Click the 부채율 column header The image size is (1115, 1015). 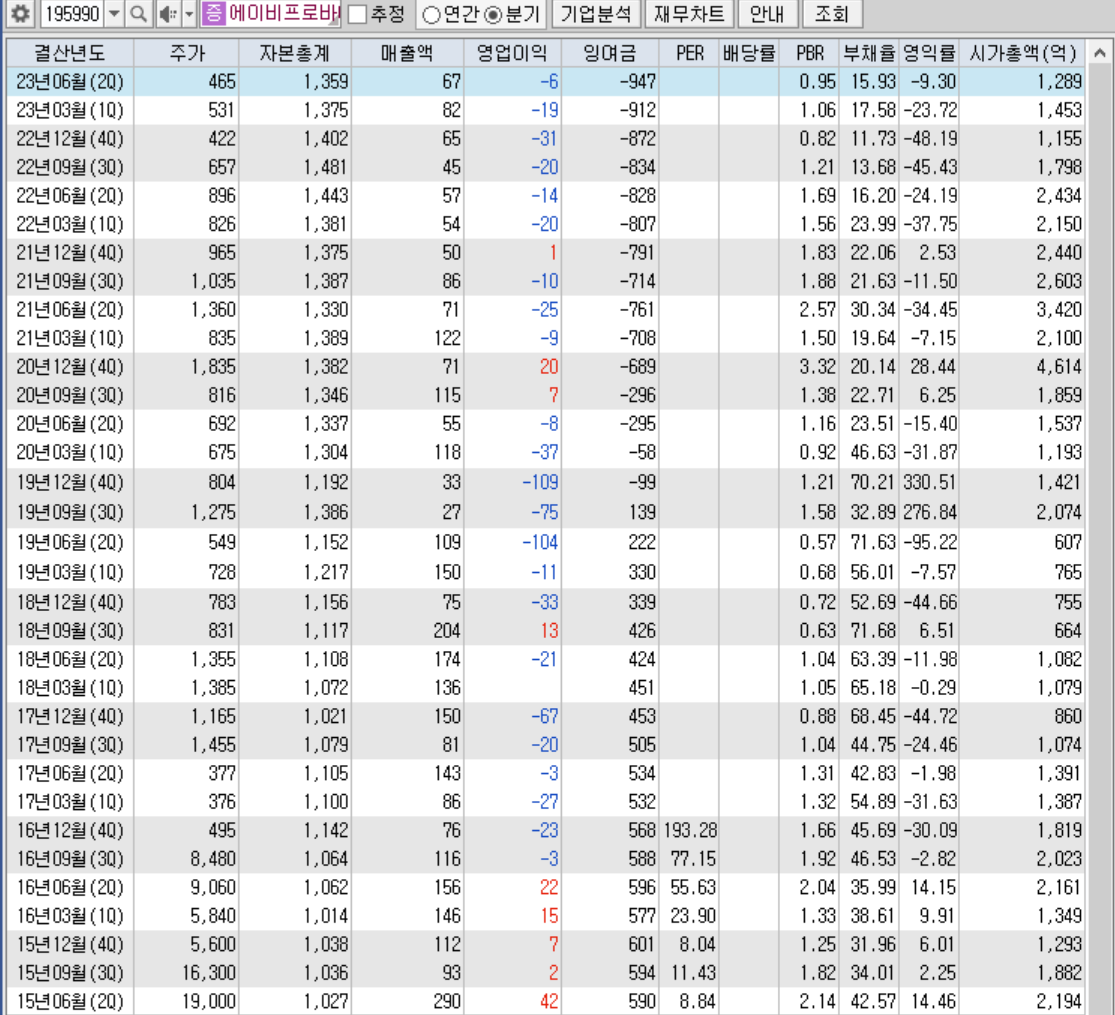click(x=868, y=53)
